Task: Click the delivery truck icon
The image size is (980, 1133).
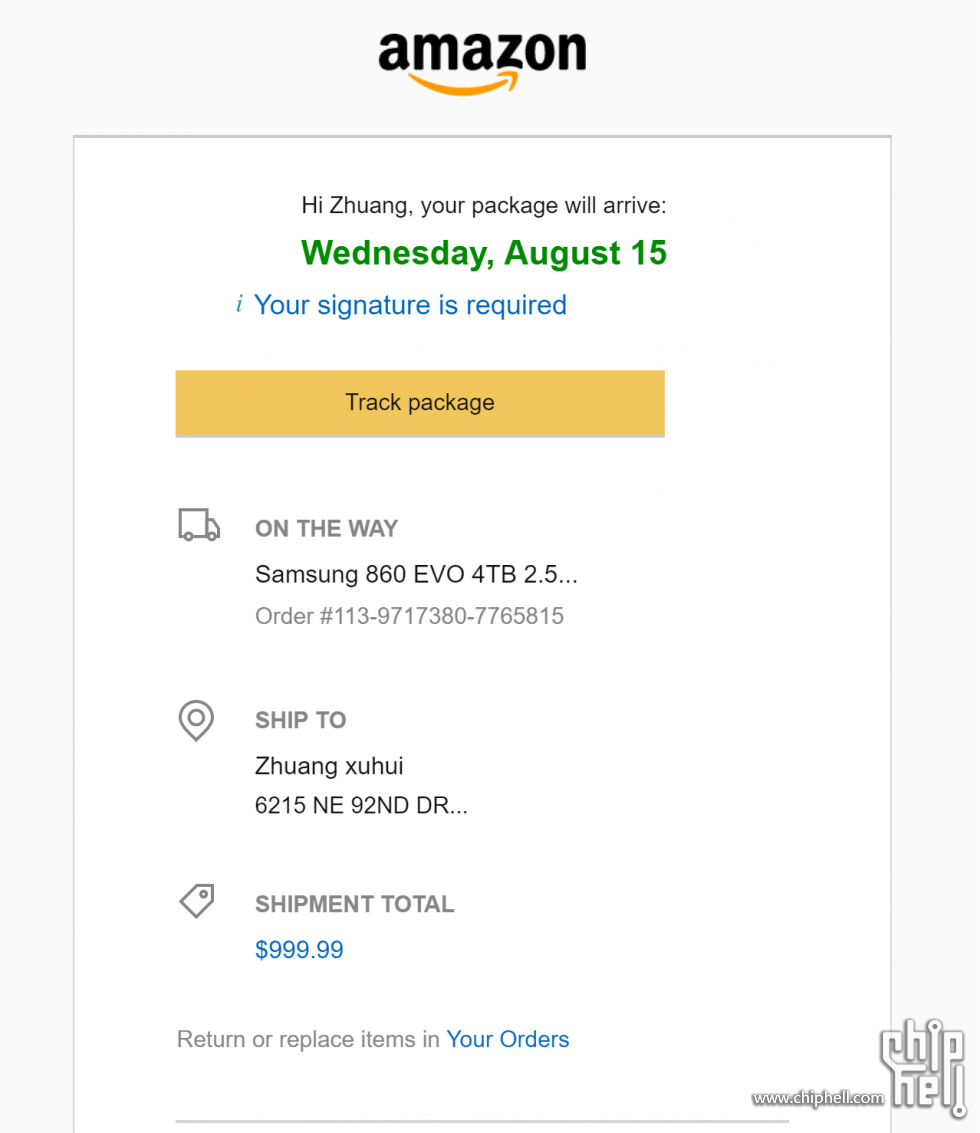Action: pos(199,525)
